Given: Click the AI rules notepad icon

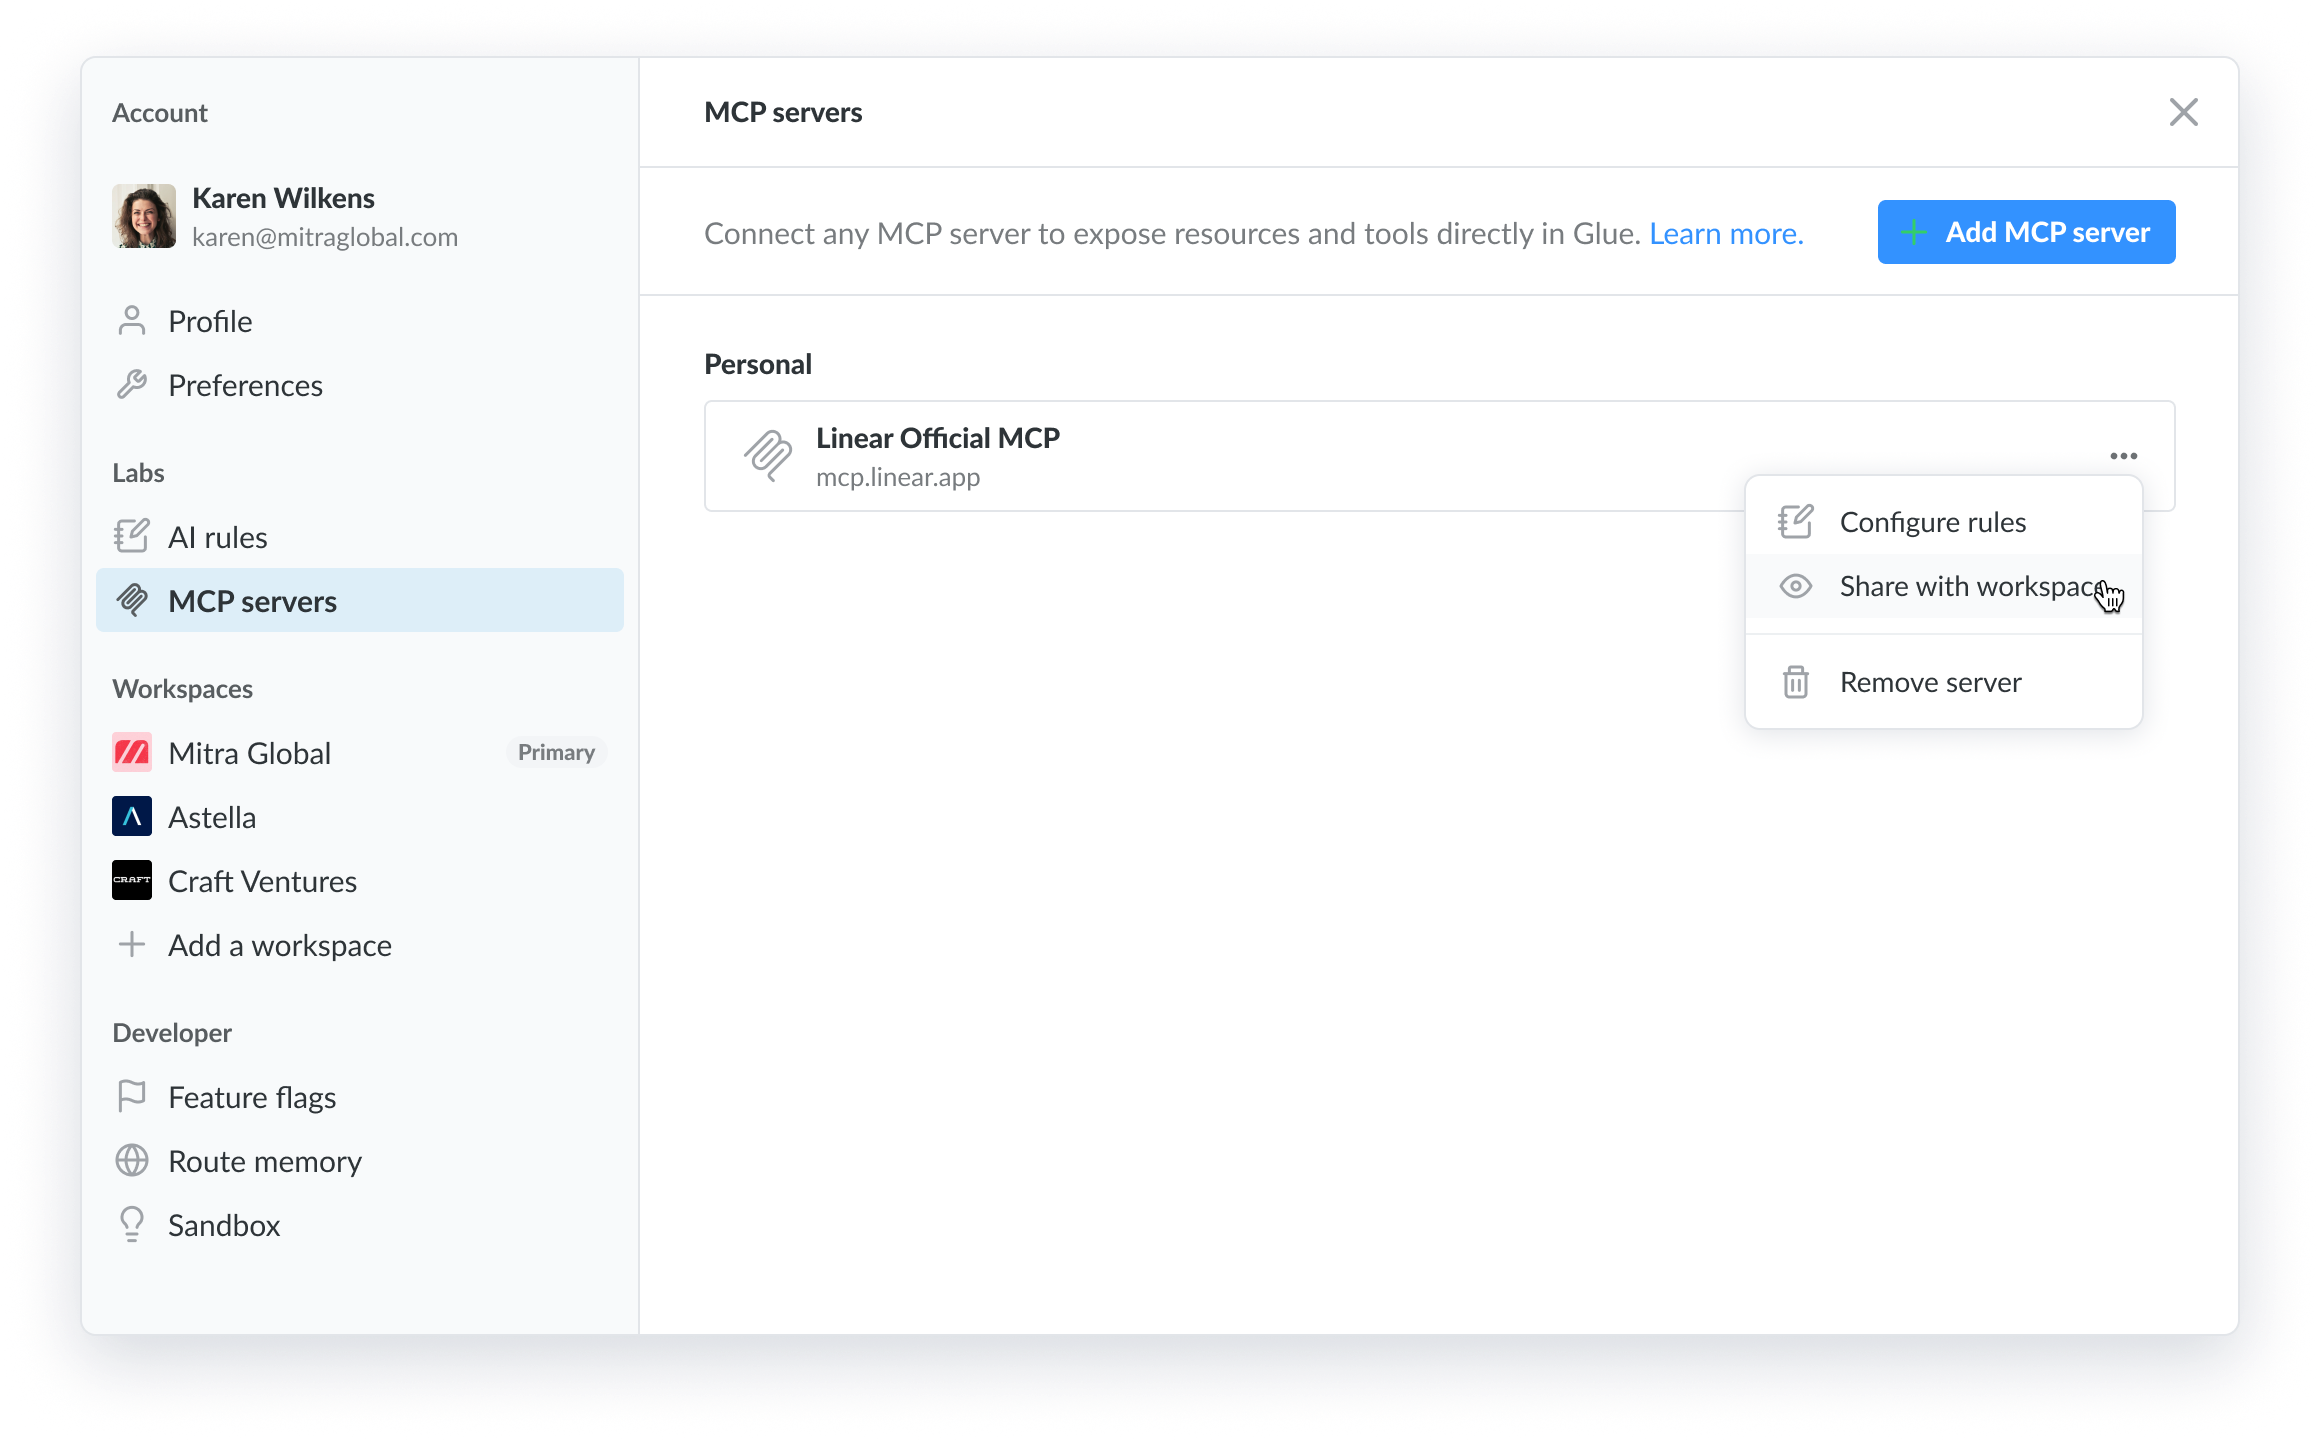Looking at the screenshot, I should 132,537.
